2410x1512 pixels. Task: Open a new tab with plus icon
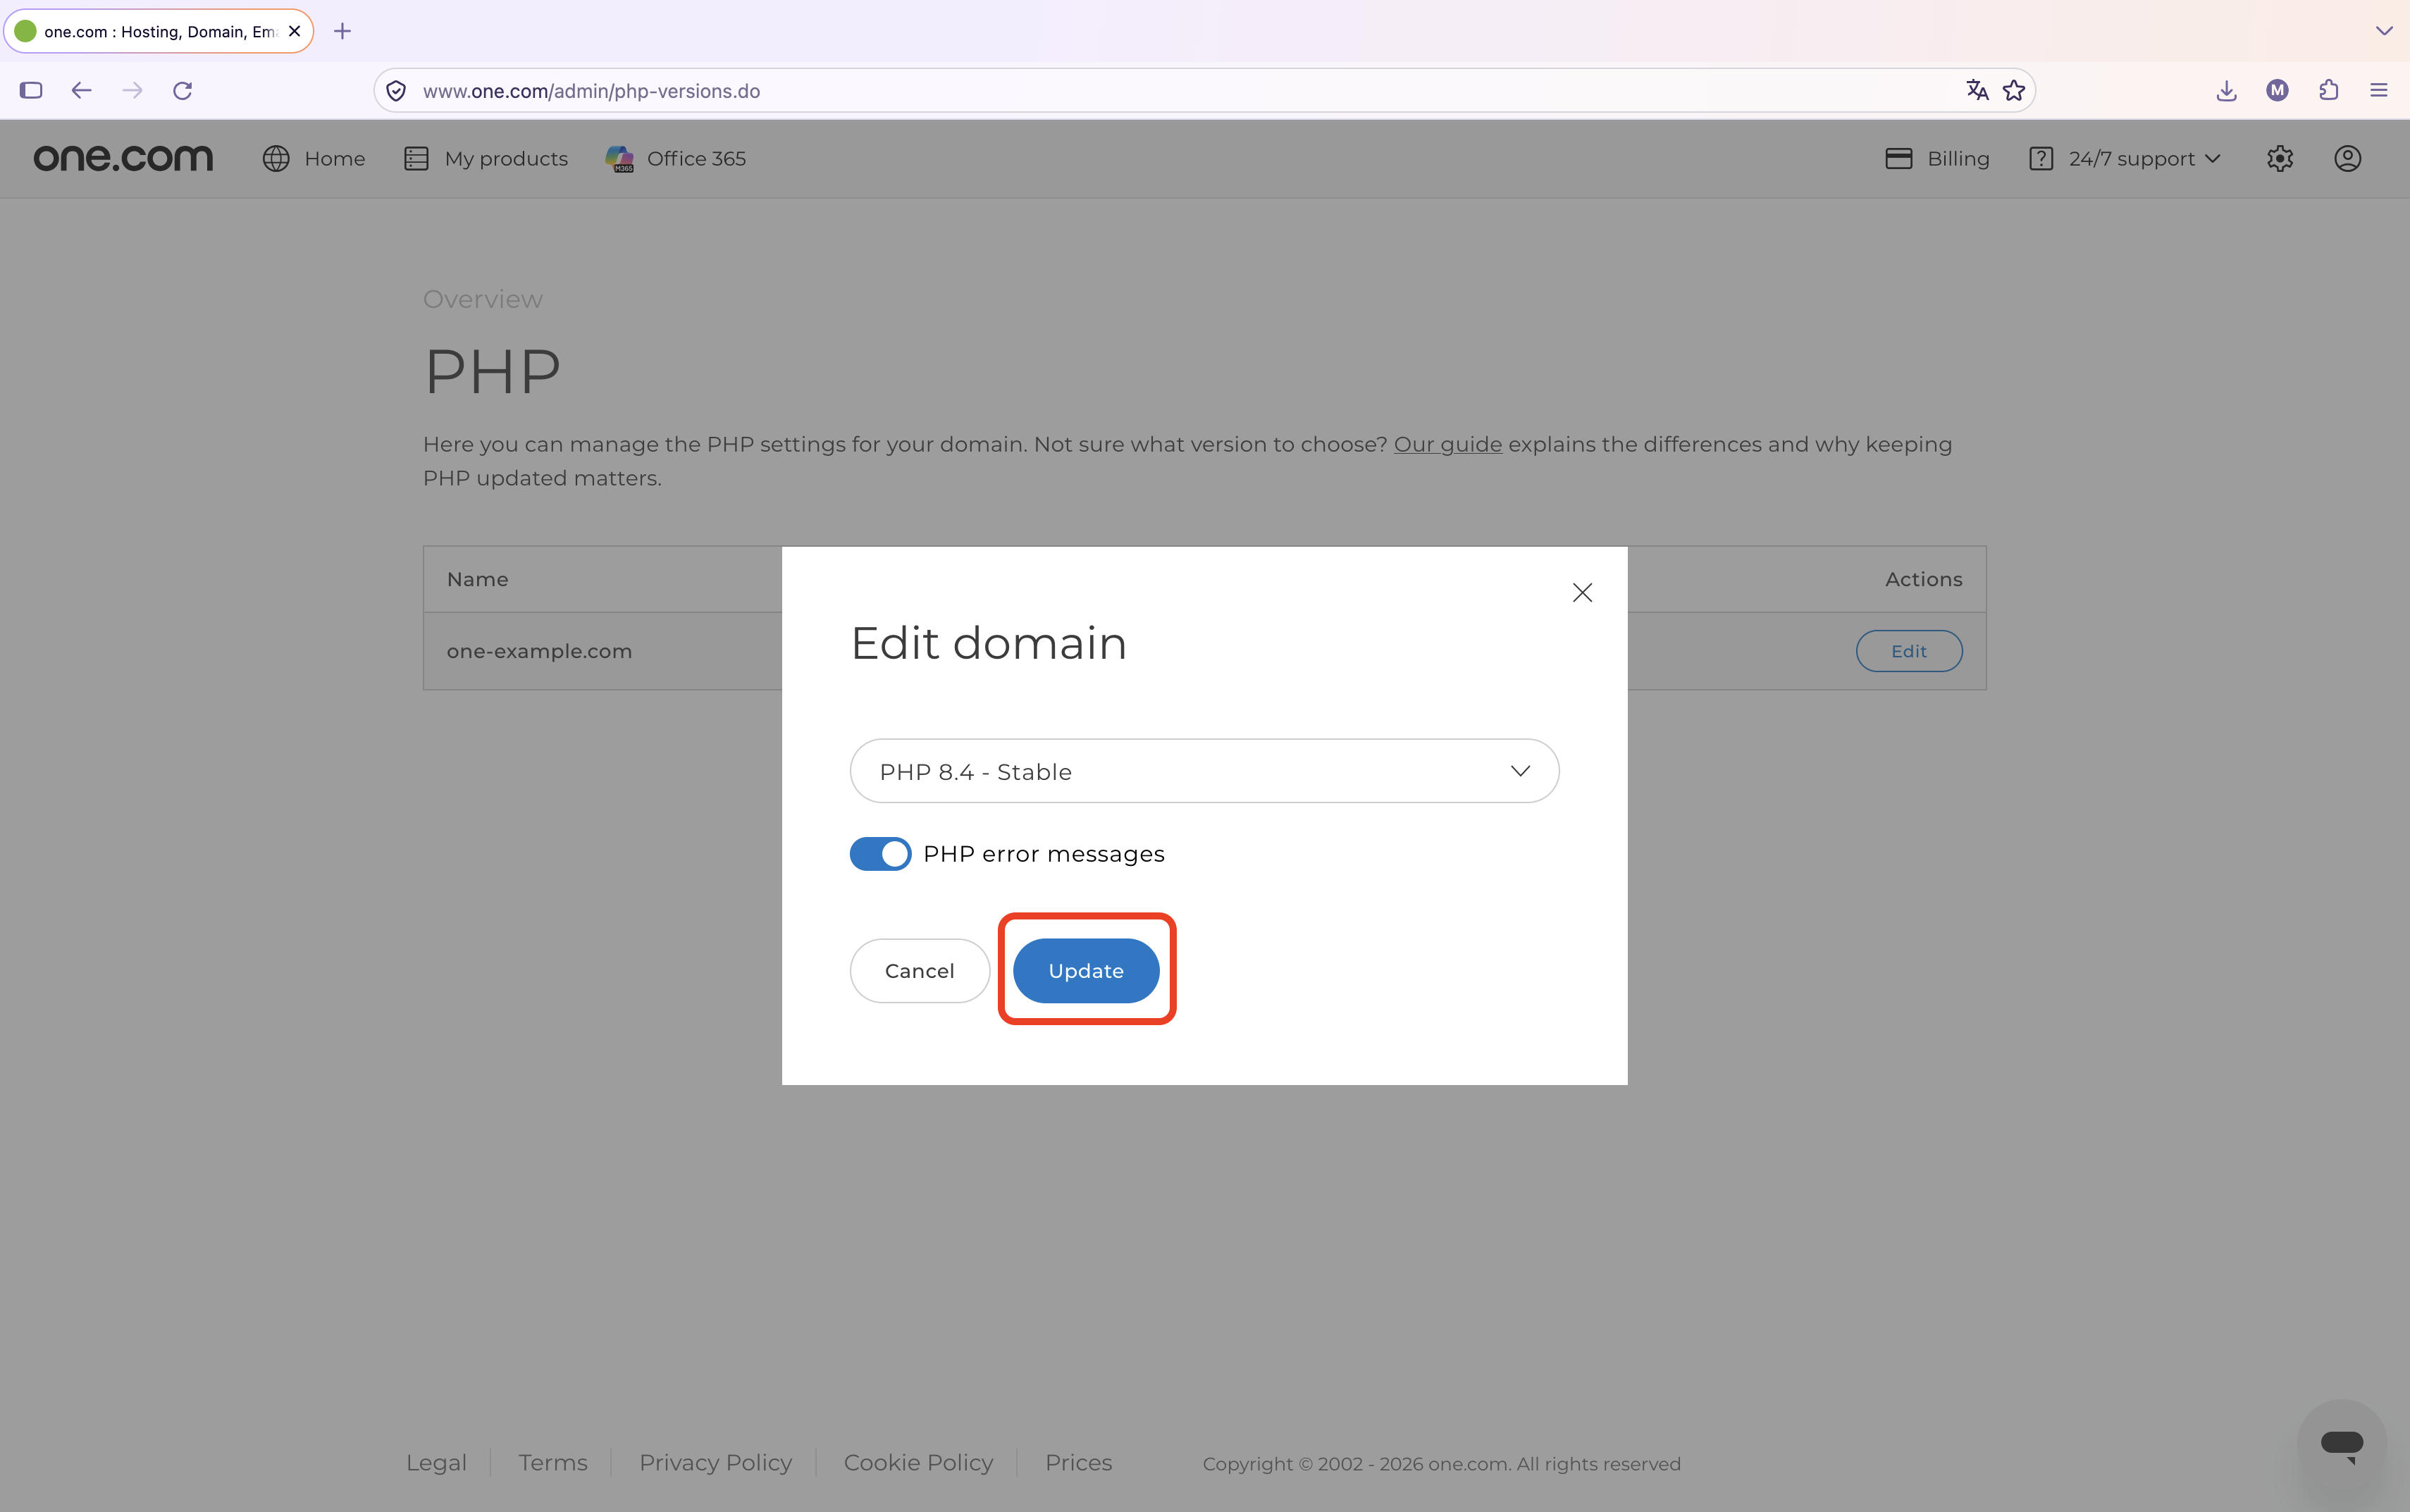pyautogui.click(x=342, y=31)
